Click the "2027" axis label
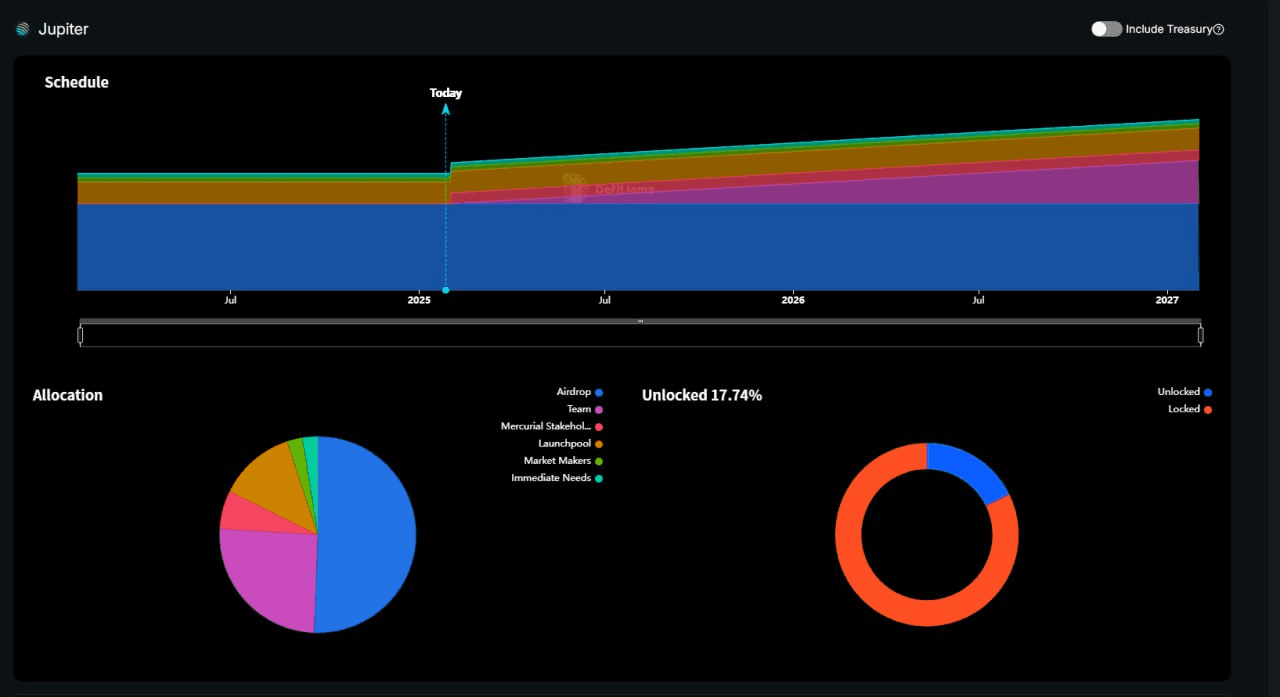Screen dimensions: 1280x697 1167,300
